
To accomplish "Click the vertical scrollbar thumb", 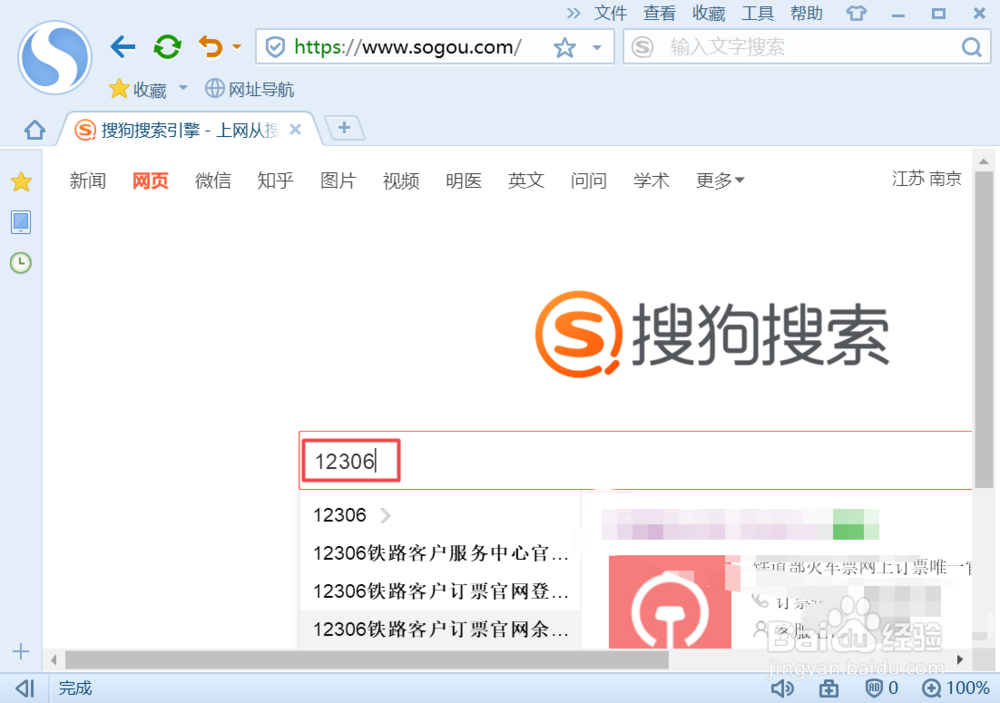I will (x=983, y=329).
